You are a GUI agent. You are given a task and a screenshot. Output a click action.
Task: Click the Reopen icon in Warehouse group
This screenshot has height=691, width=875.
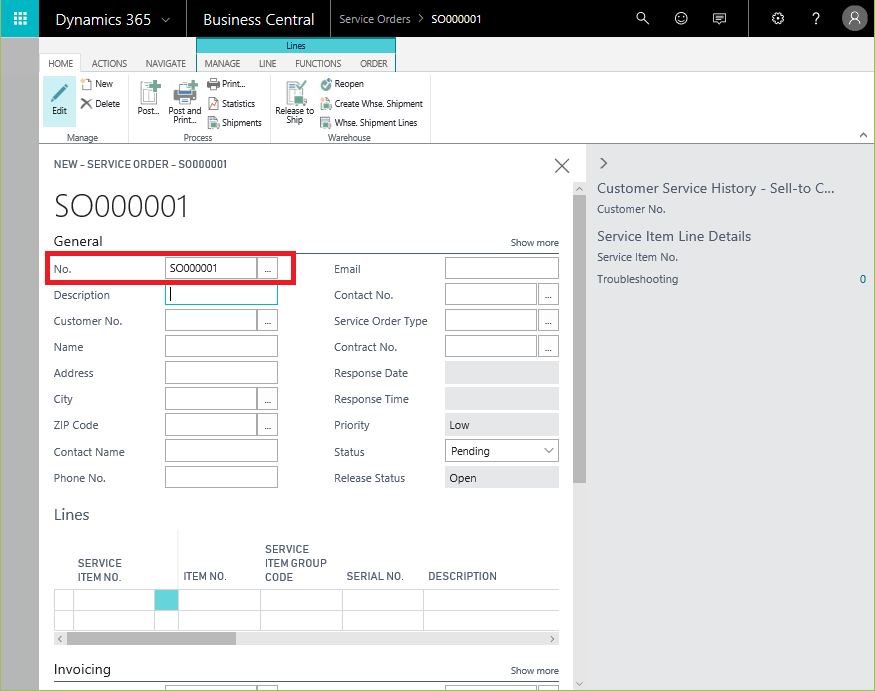pyautogui.click(x=342, y=84)
